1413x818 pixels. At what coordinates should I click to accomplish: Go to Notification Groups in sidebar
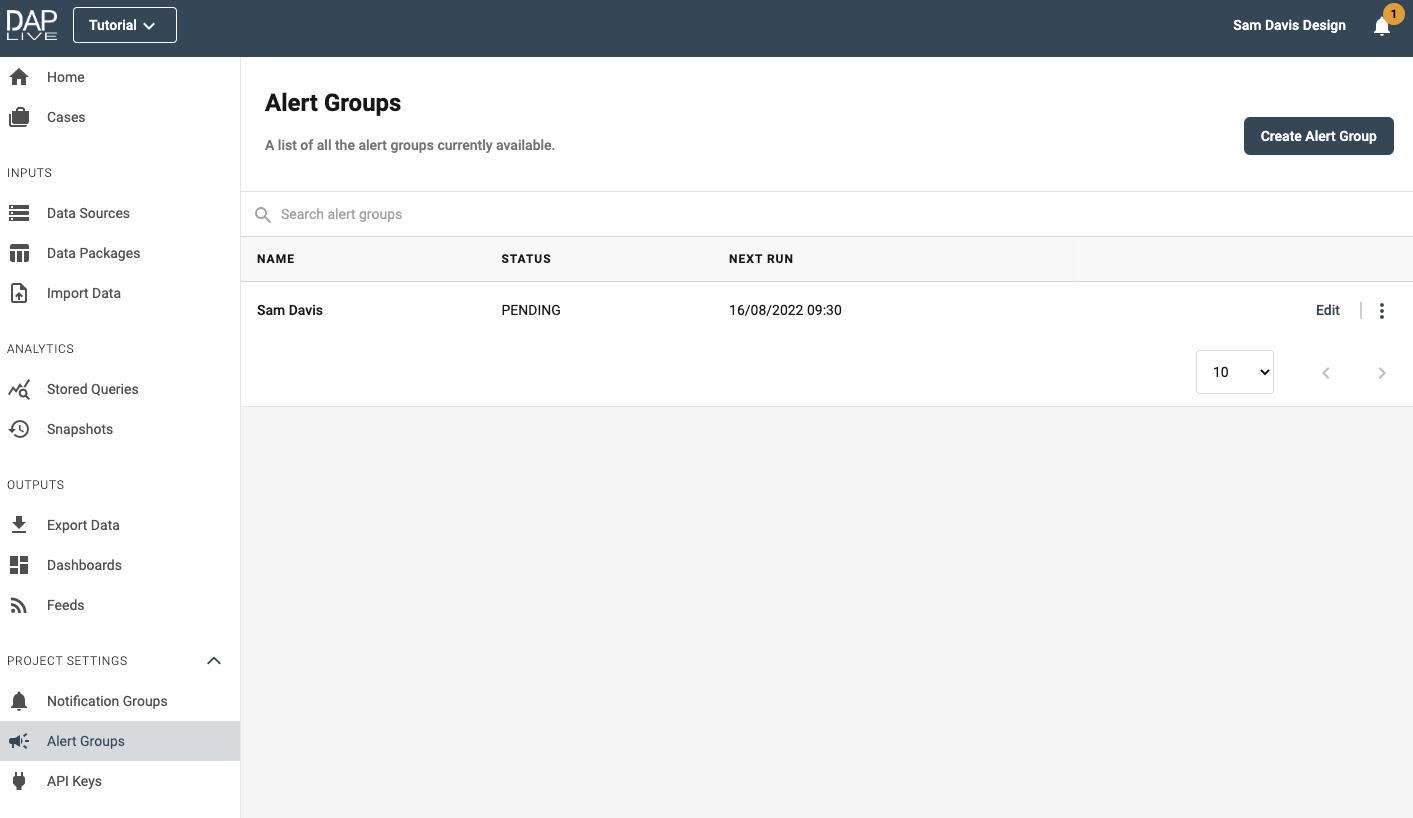click(x=107, y=701)
